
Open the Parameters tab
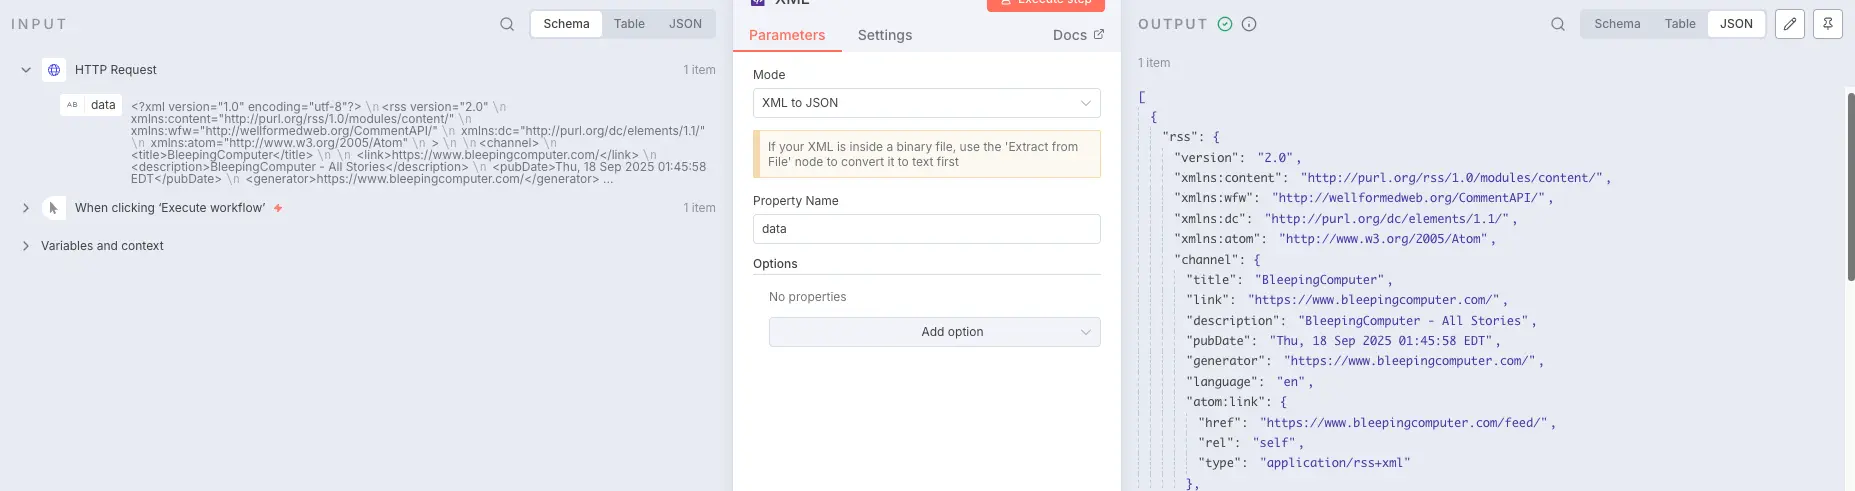click(x=787, y=35)
